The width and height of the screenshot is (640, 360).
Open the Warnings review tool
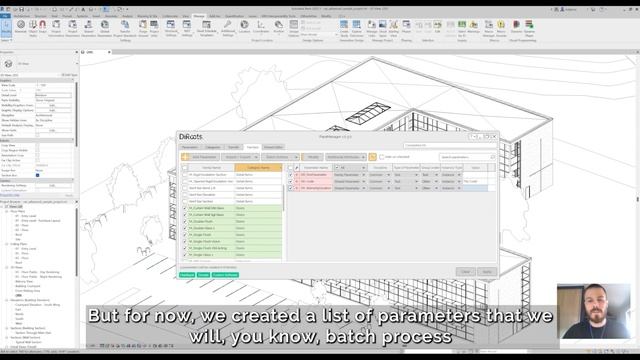point(473,27)
